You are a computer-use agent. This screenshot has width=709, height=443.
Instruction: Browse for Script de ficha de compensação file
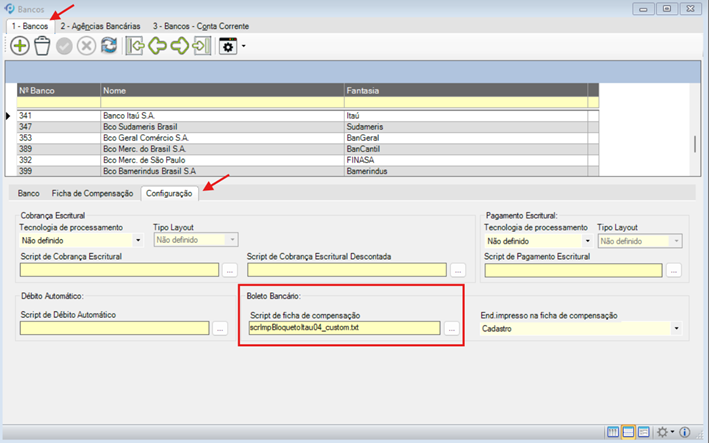tap(451, 328)
